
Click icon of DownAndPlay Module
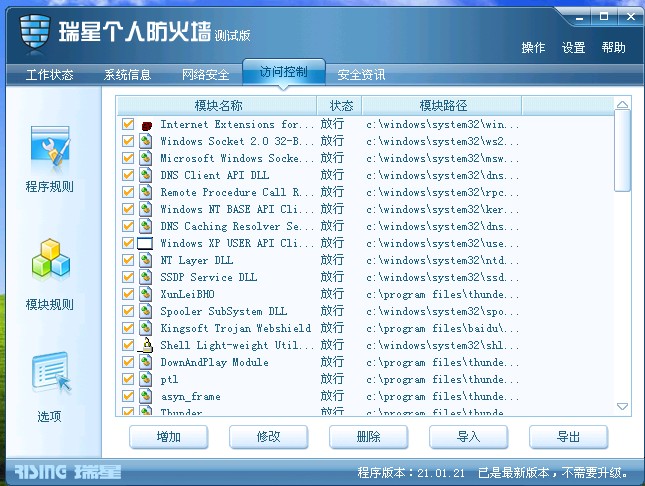pos(145,362)
